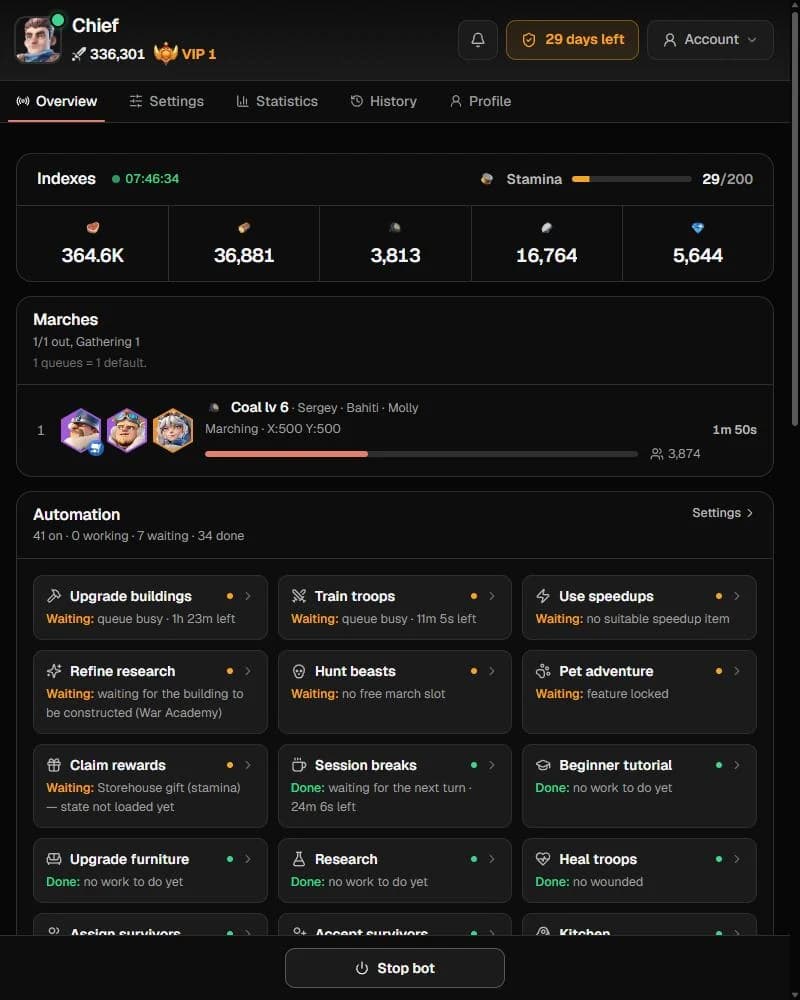Expand the Hunt beasts card chevron
The image size is (800, 1000).
point(492,671)
